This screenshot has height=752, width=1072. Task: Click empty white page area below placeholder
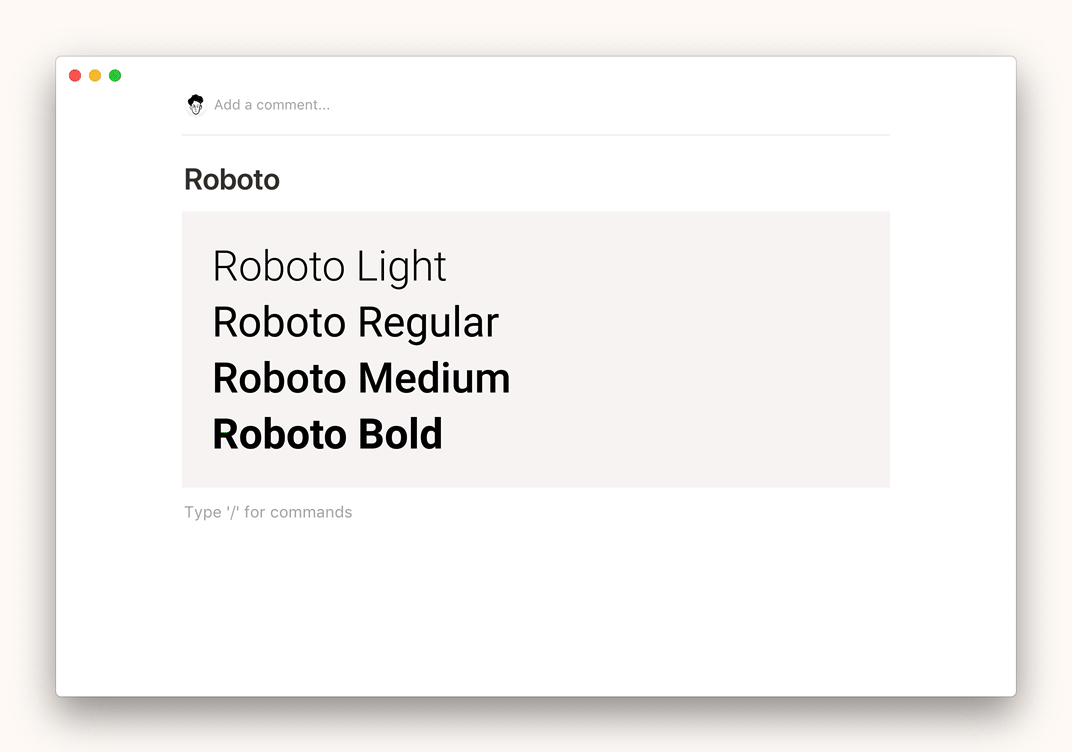click(535, 610)
